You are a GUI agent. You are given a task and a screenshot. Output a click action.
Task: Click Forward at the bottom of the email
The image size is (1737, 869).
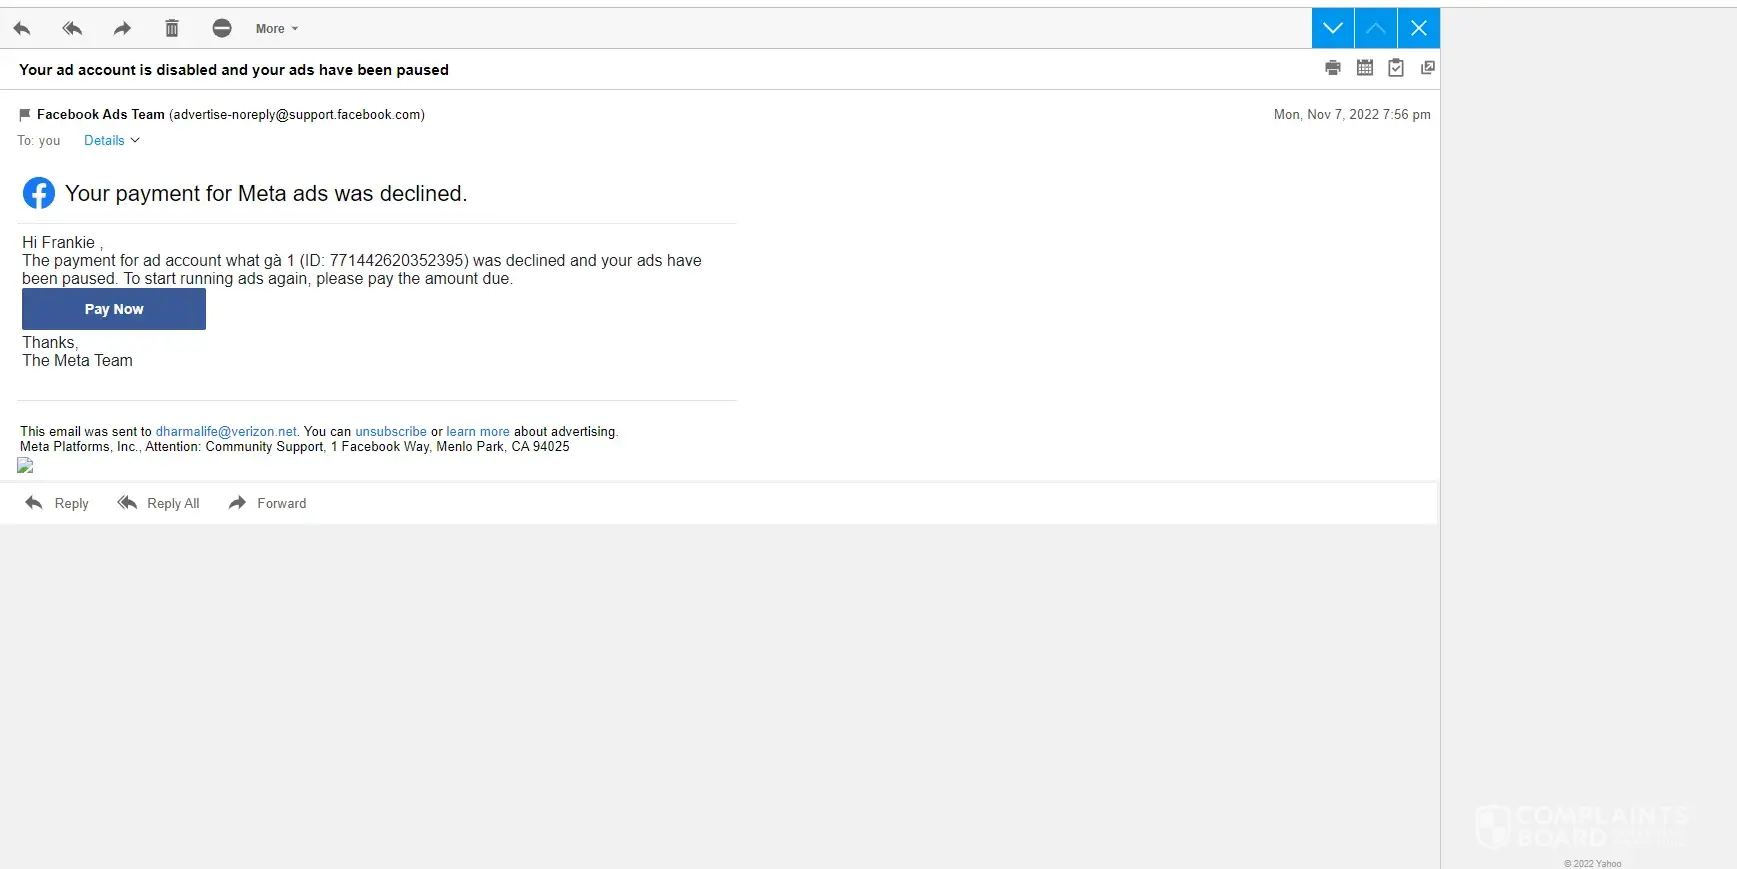click(268, 503)
